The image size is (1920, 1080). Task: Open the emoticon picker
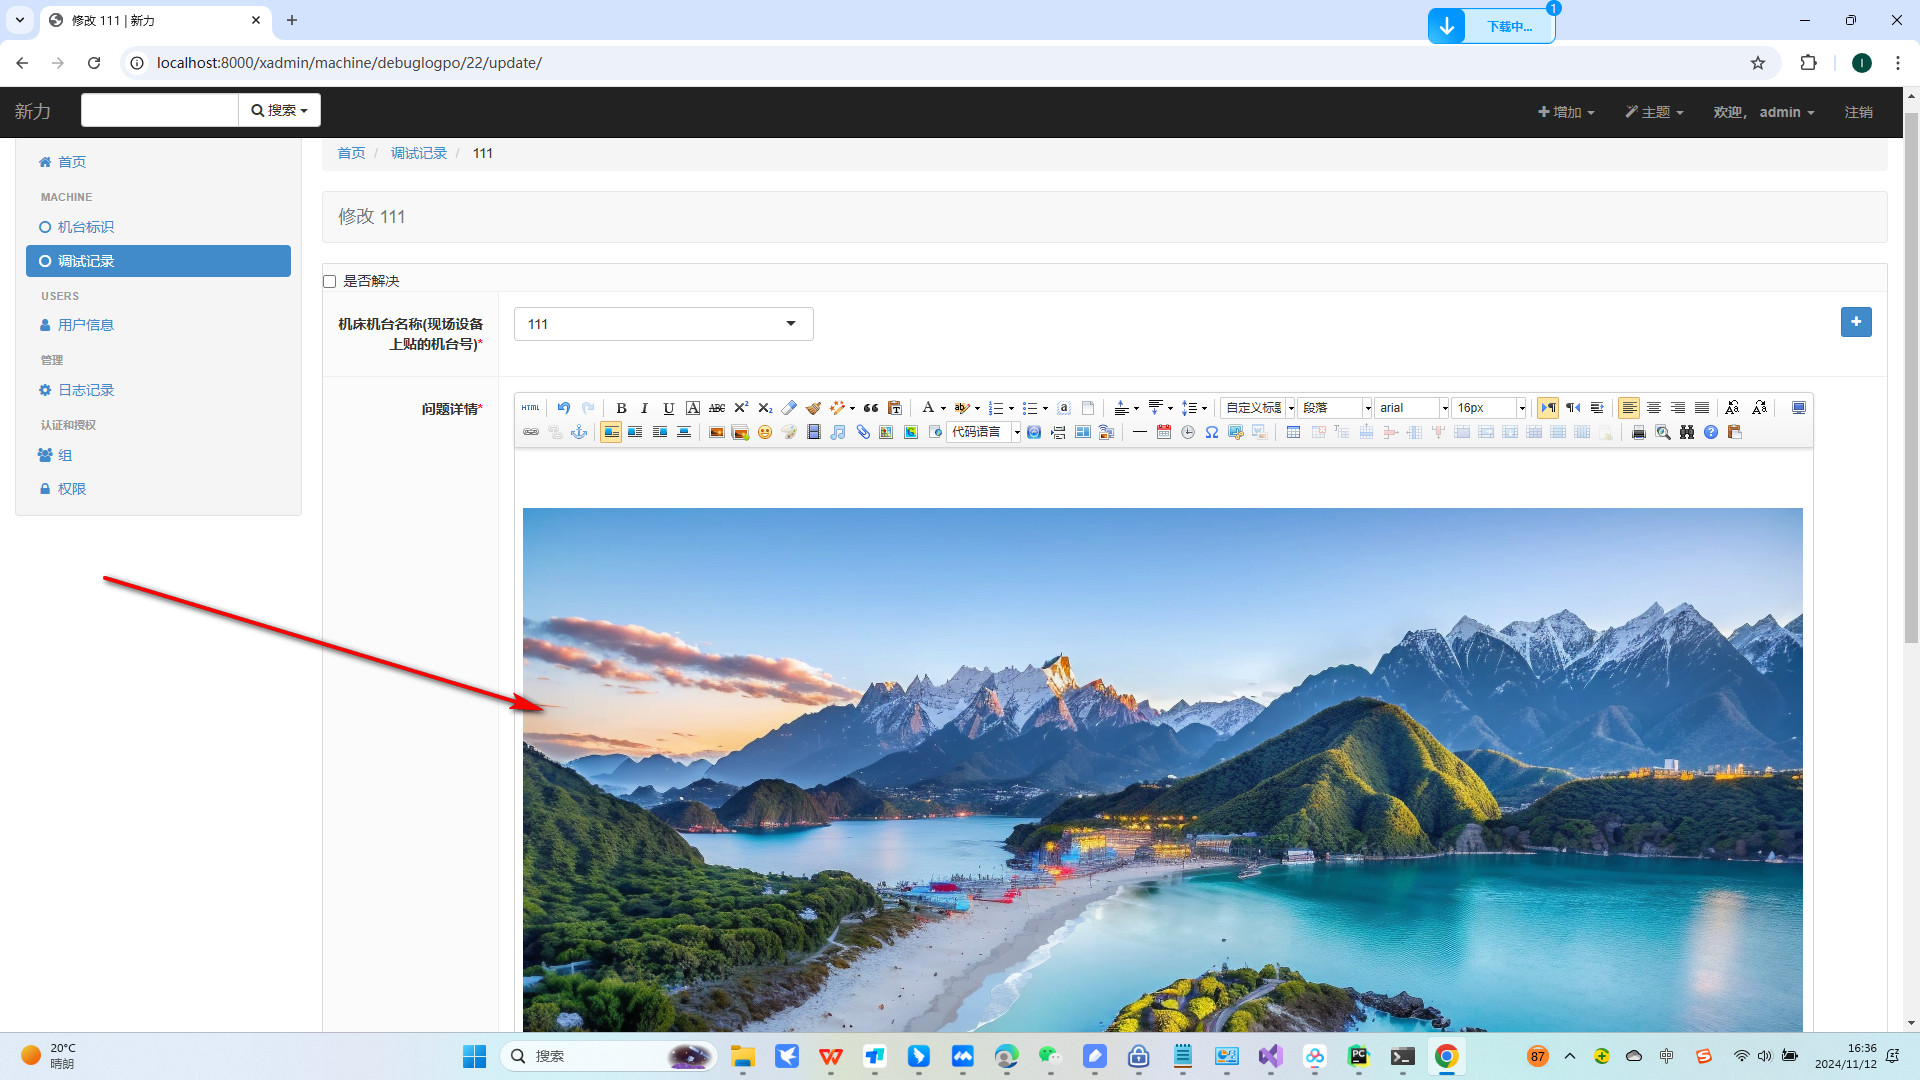point(765,432)
